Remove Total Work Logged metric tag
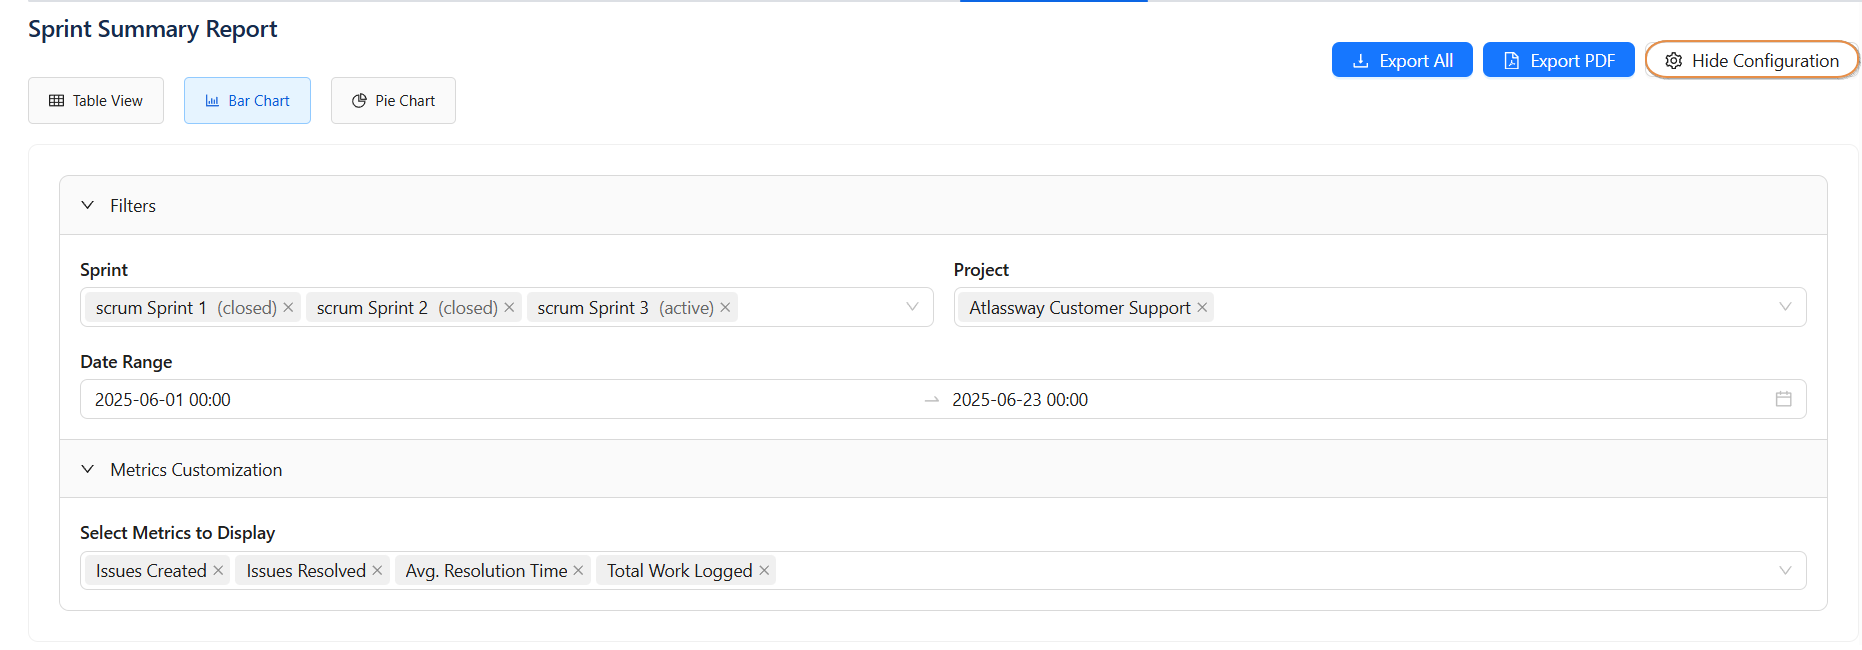This screenshot has height=650, width=1862. [764, 571]
